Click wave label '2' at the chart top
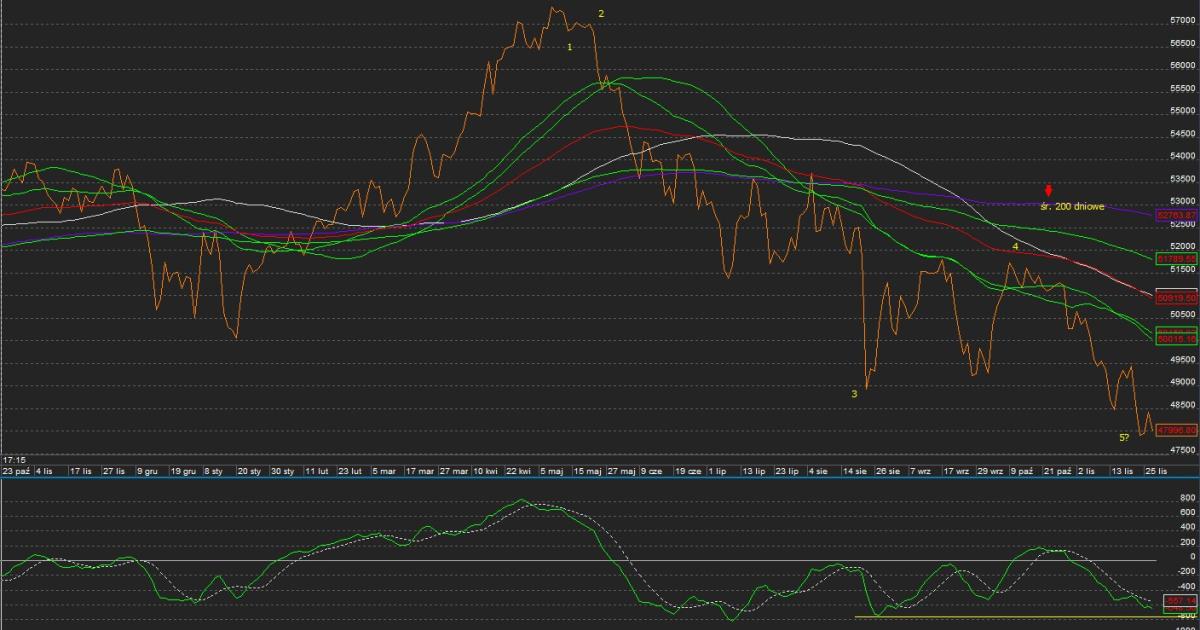This screenshot has width=1200, height=630. tap(601, 13)
